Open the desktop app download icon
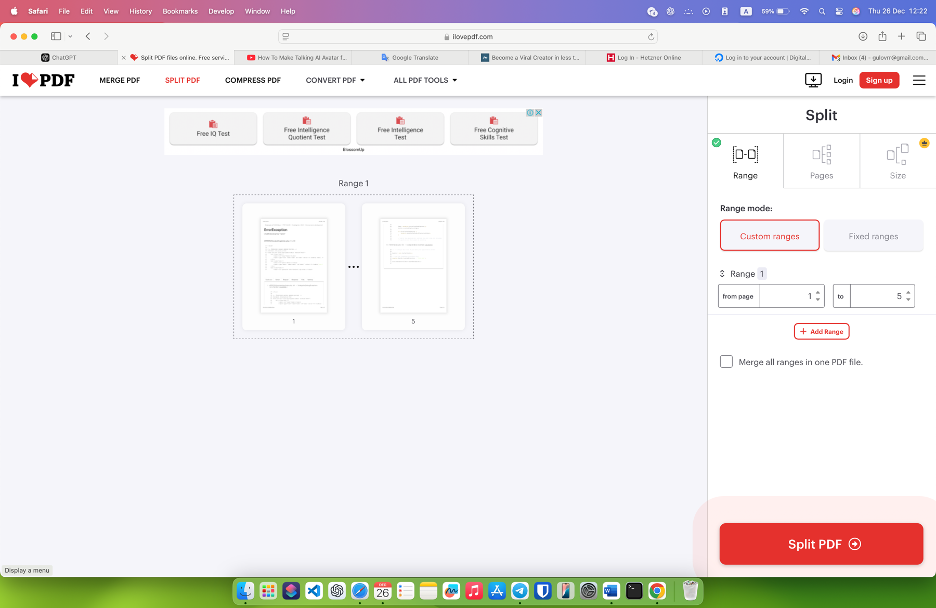 pos(813,80)
